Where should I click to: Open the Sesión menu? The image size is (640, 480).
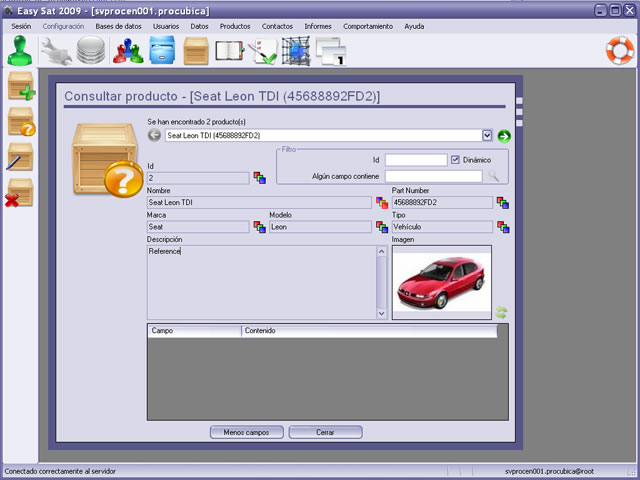point(21,26)
